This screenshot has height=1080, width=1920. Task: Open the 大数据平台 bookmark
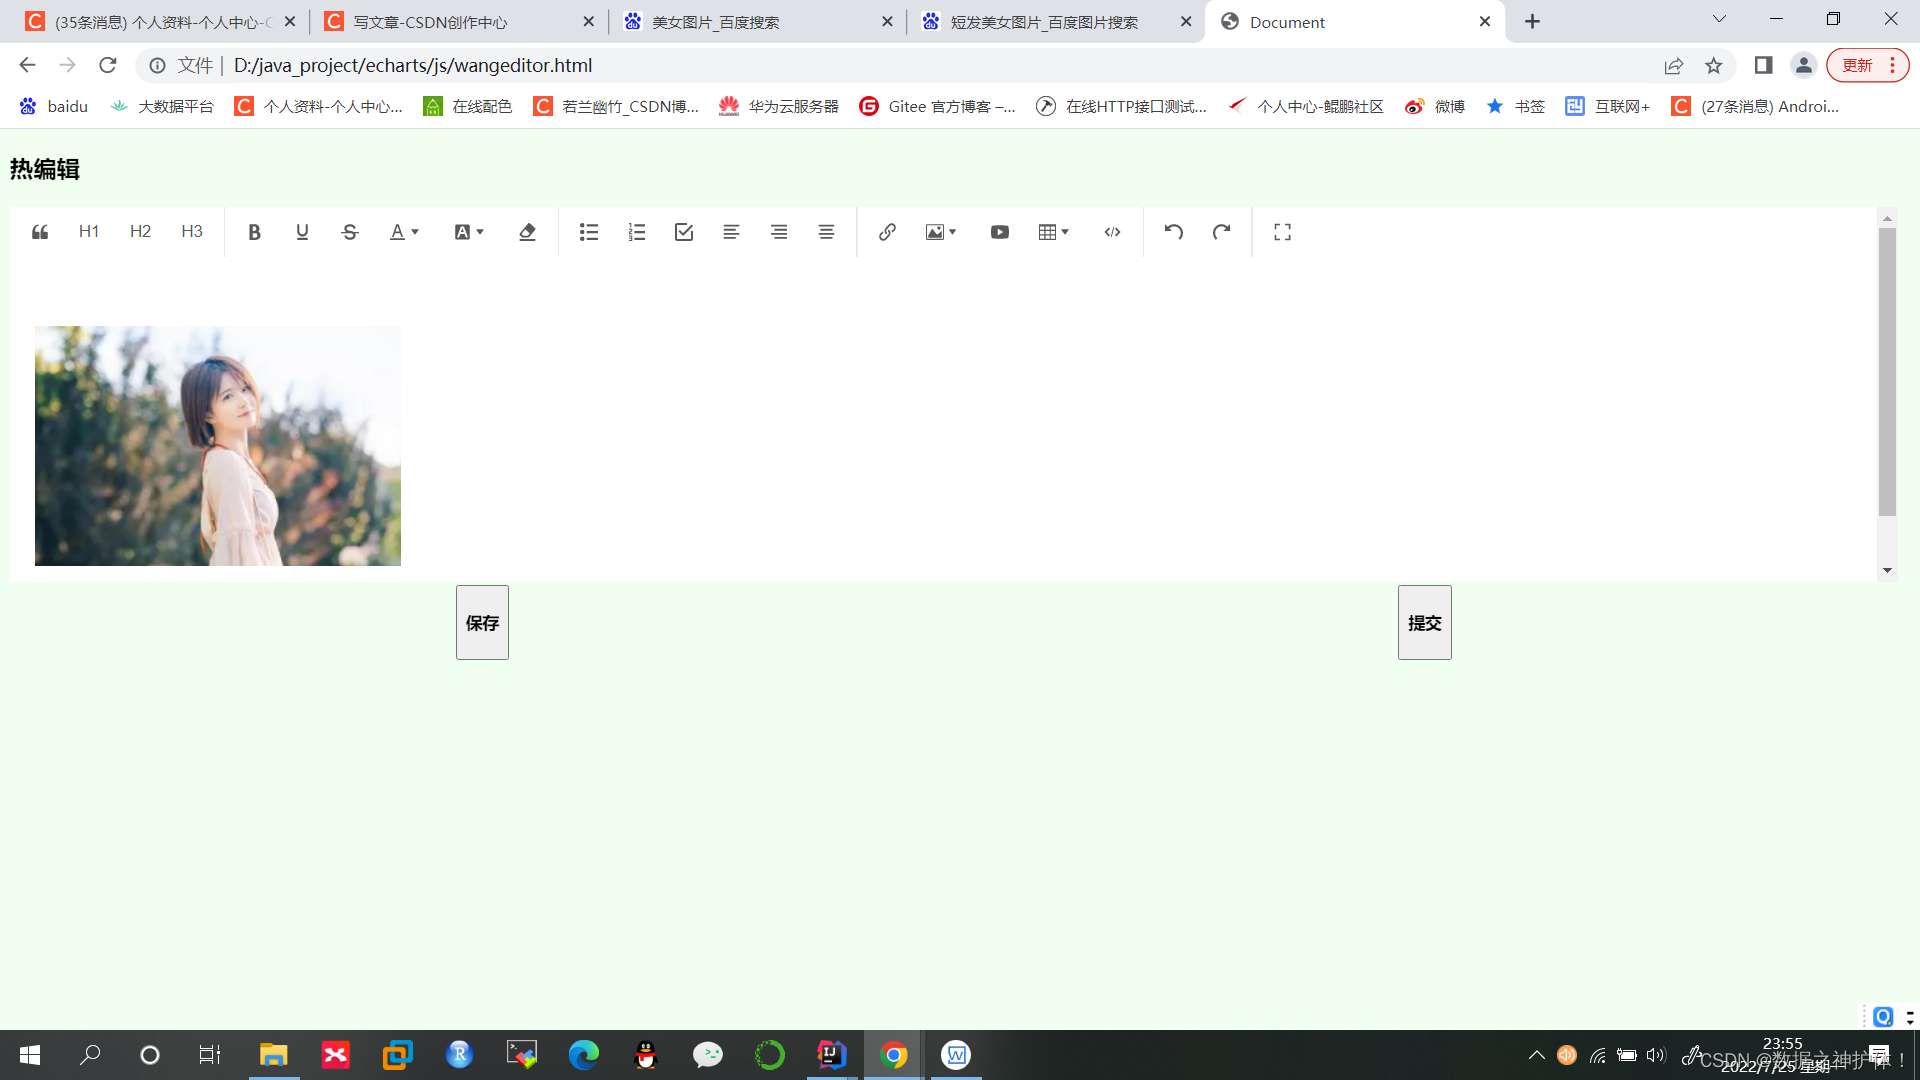[x=162, y=106]
